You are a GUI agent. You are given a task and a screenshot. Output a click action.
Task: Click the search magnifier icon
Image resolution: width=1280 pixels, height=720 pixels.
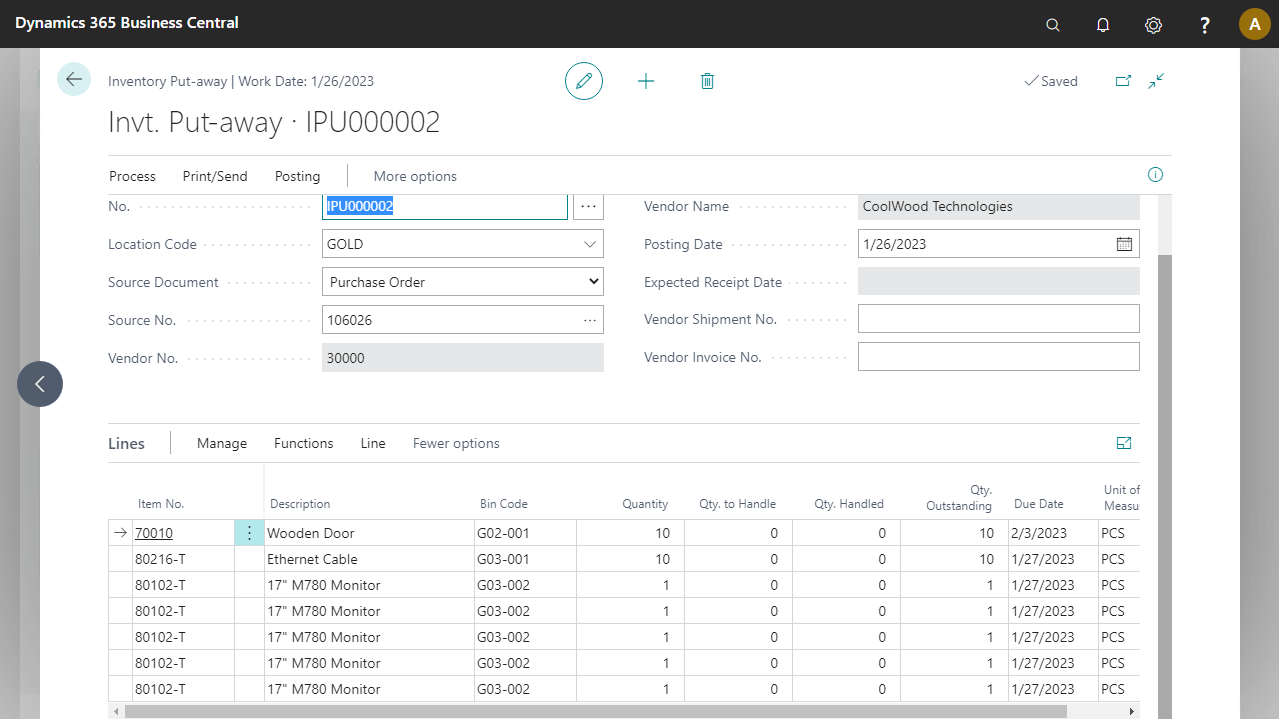tap(1052, 25)
